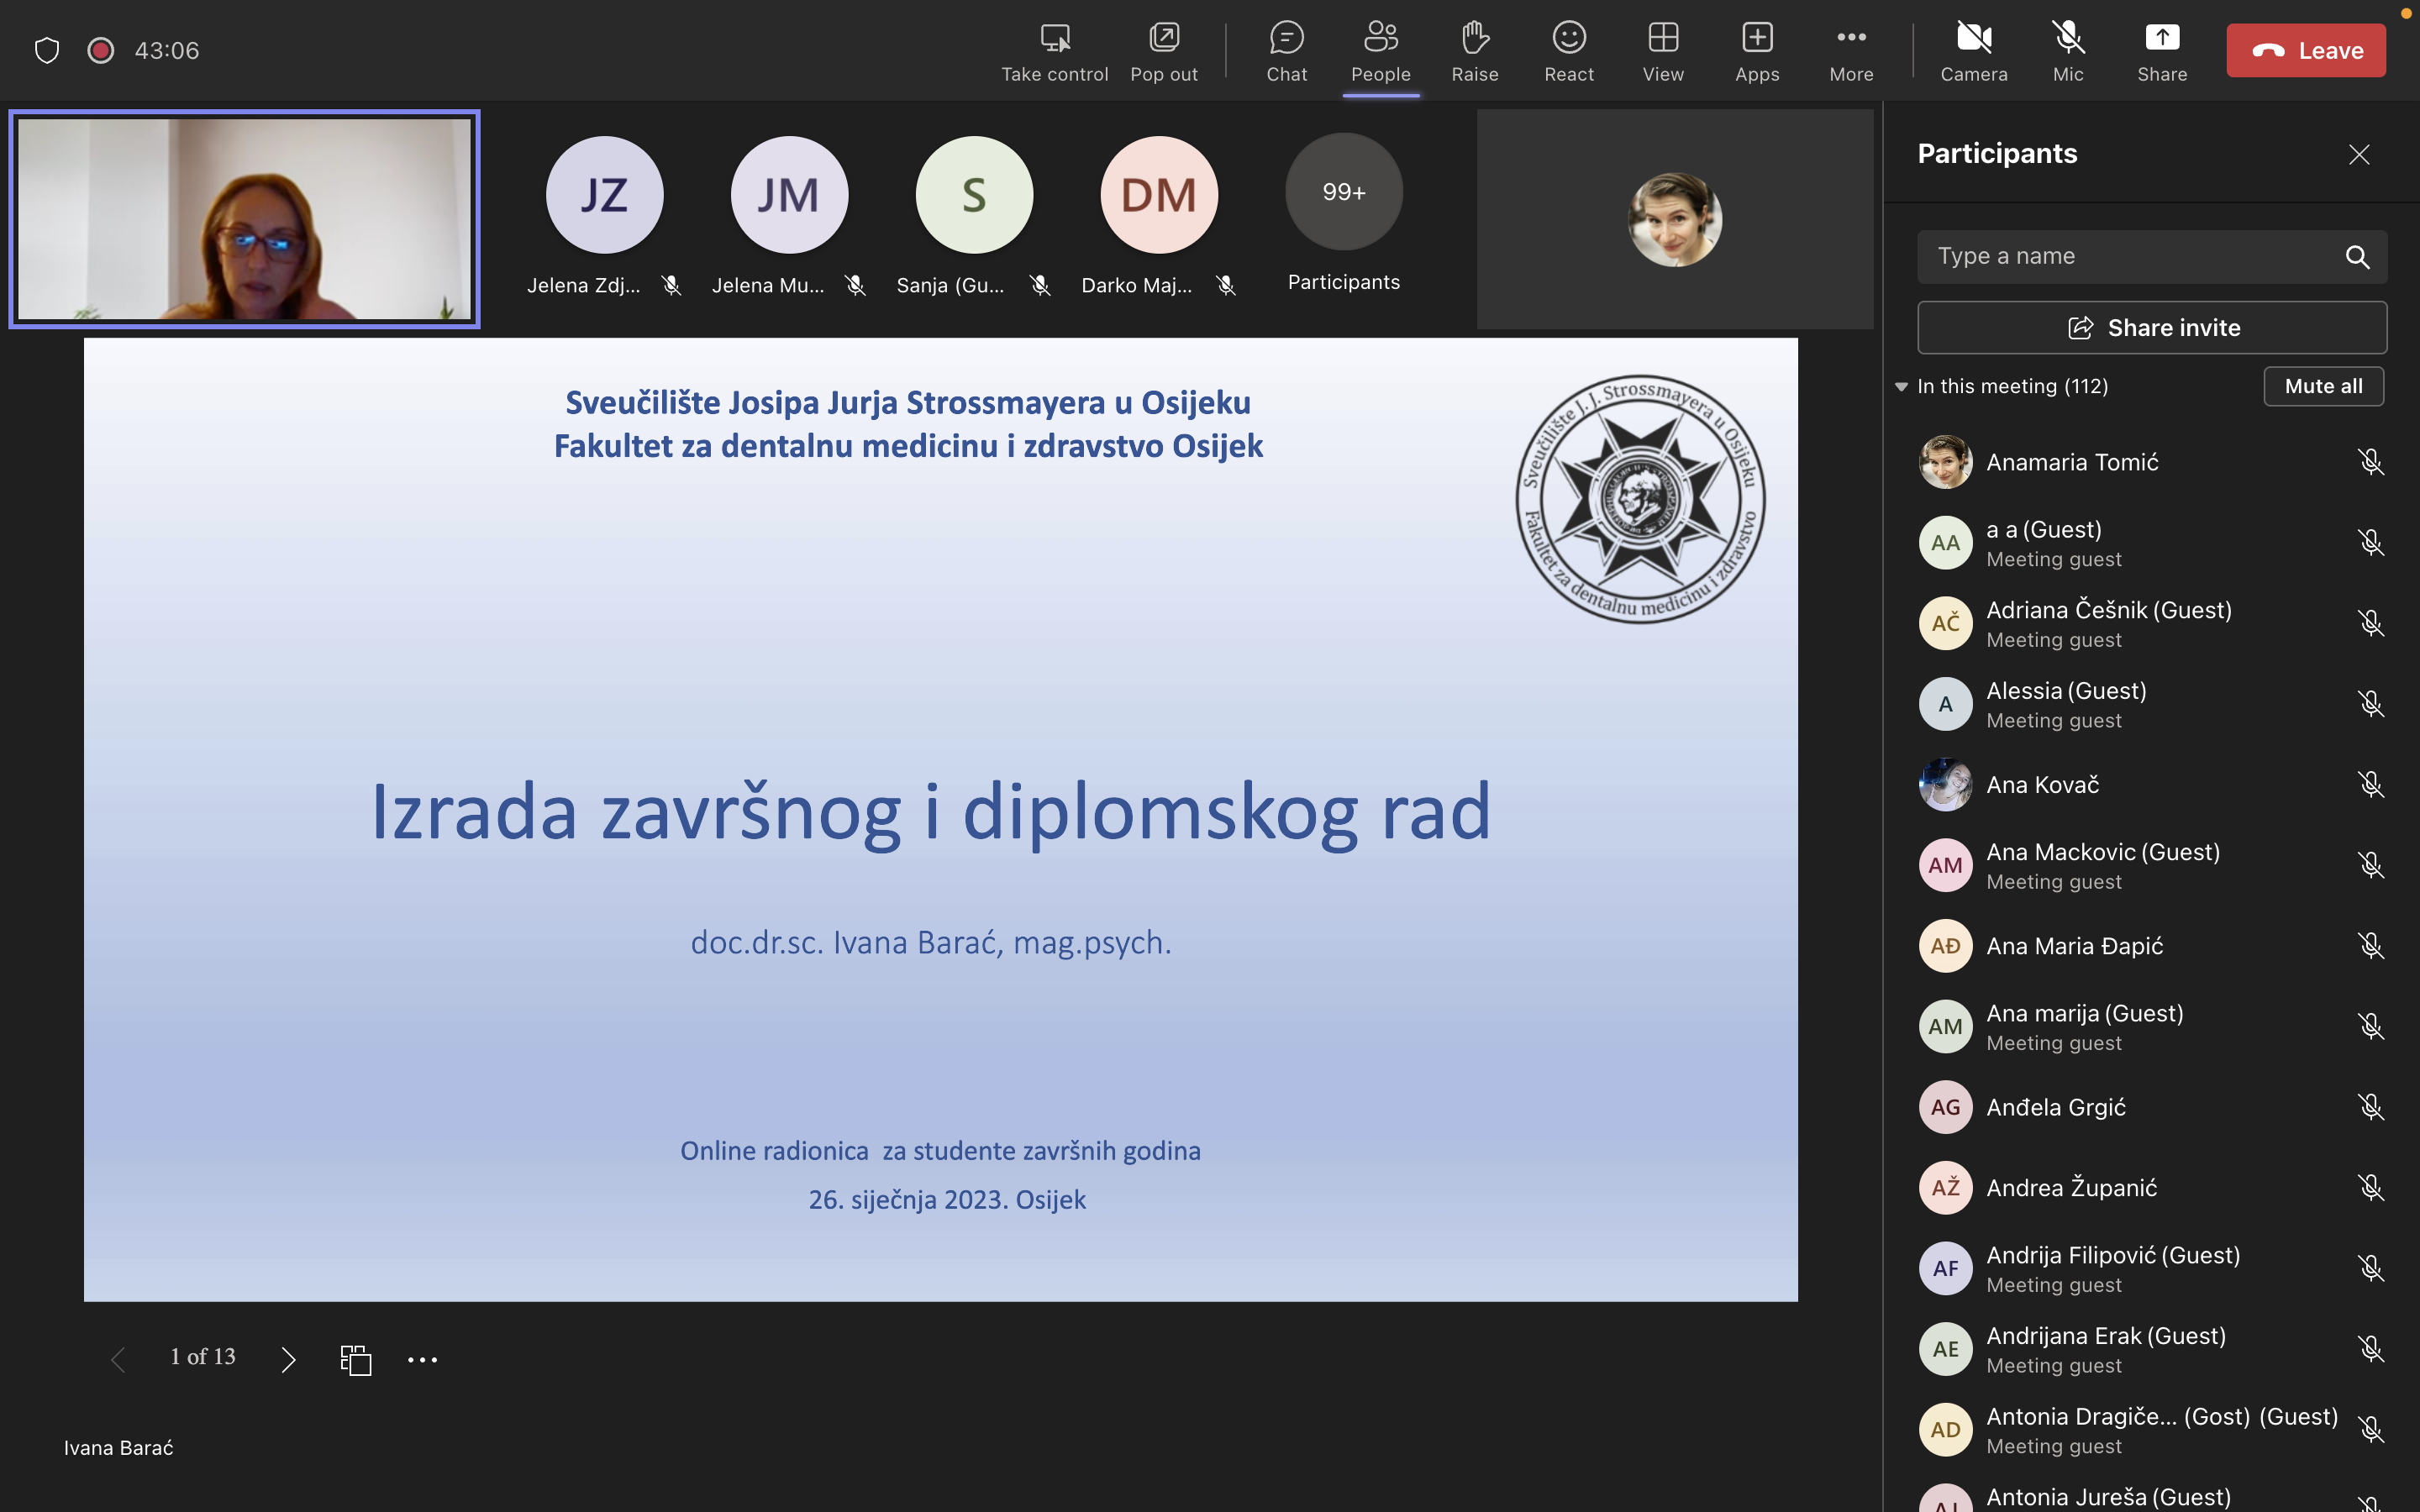The width and height of the screenshot is (2420, 1512).
Task: Click the Share invite button
Action: (2151, 328)
